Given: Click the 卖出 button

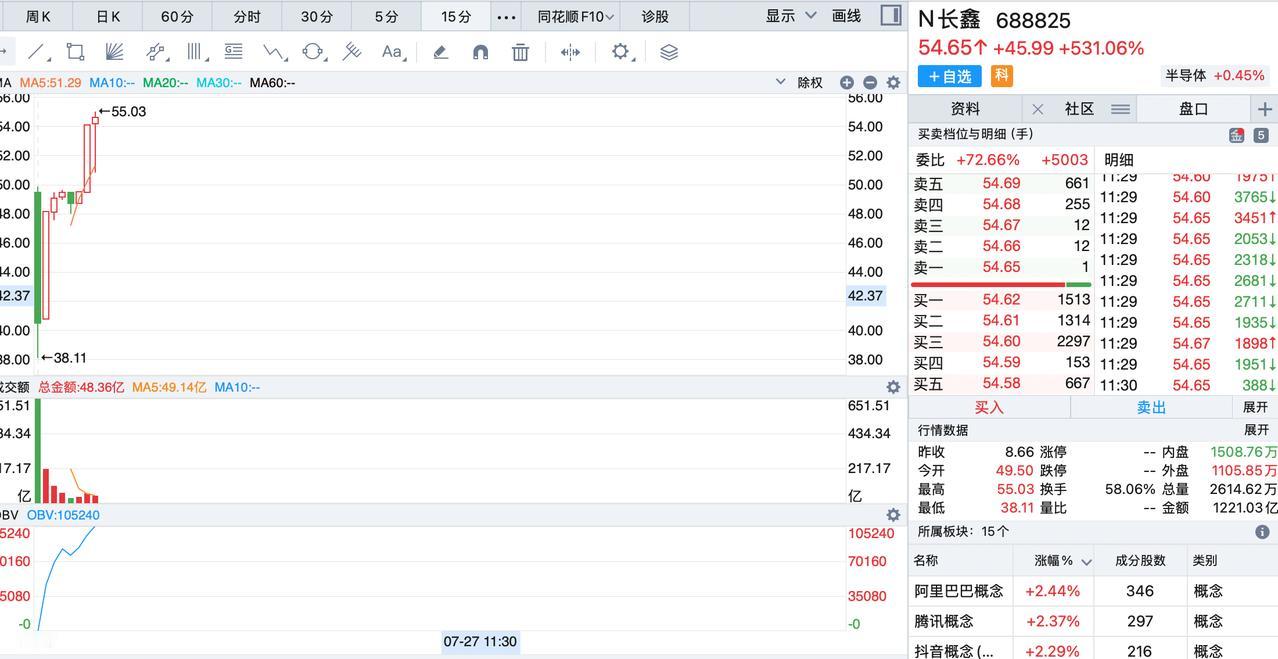Looking at the screenshot, I should 1152,407.
